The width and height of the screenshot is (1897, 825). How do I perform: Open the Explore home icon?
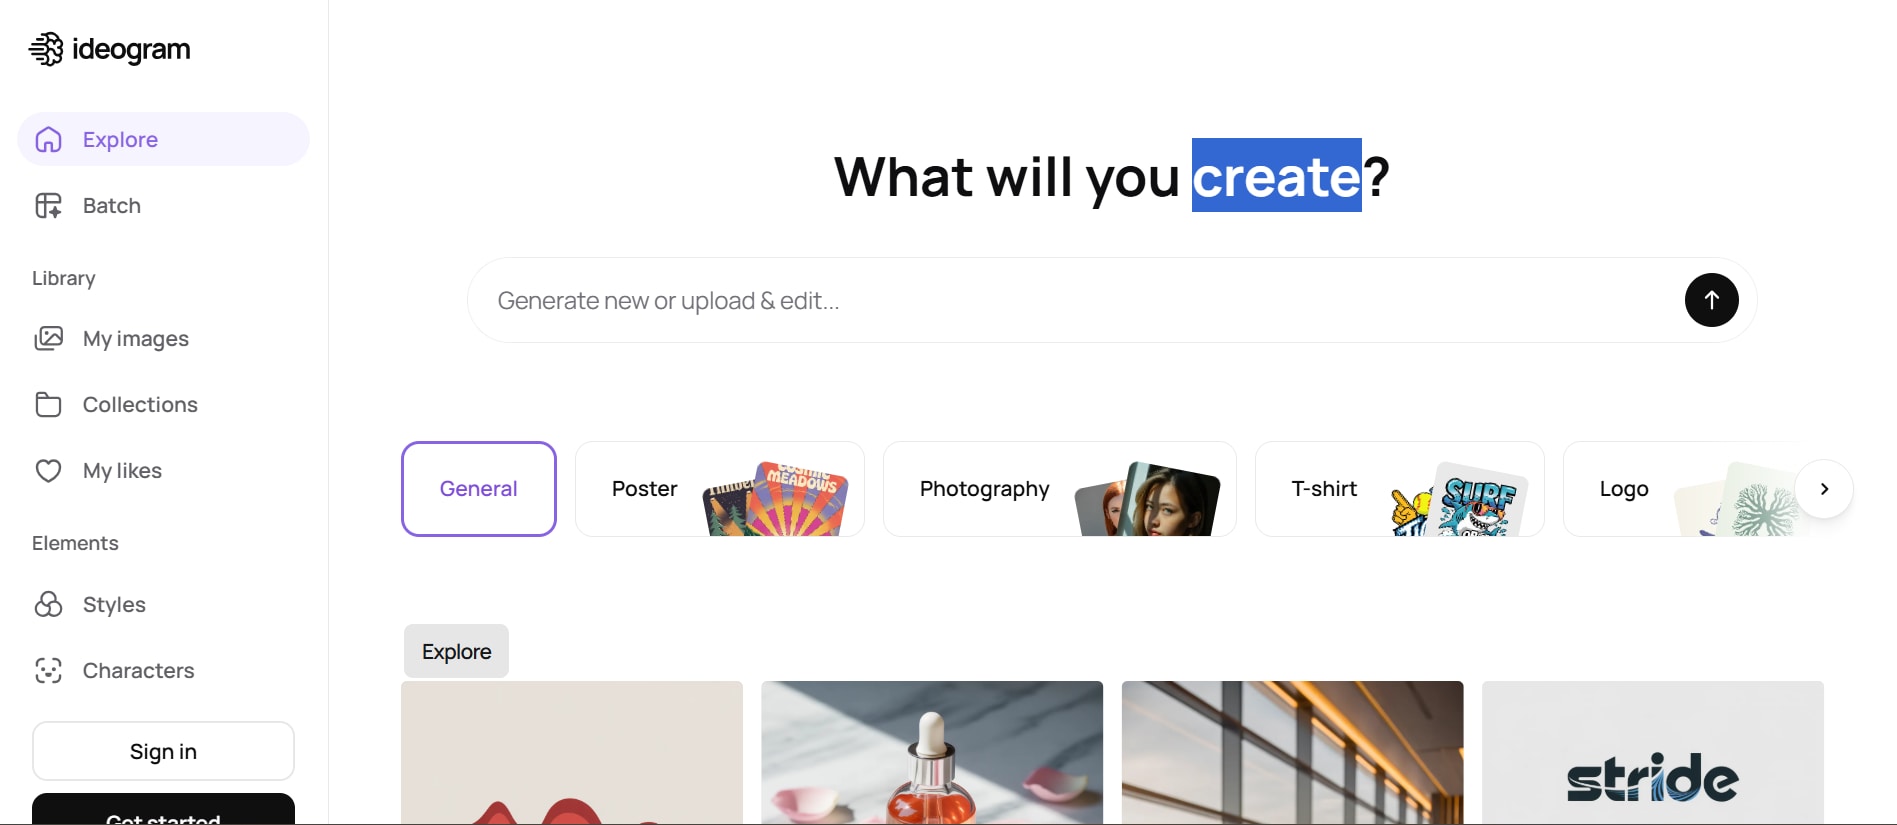coord(48,140)
